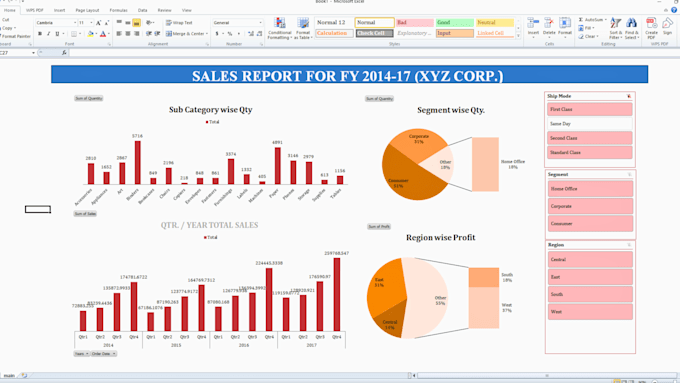Toggle Corporate in Segment slicer
Screen dimensions: 680x383
pos(590,206)
